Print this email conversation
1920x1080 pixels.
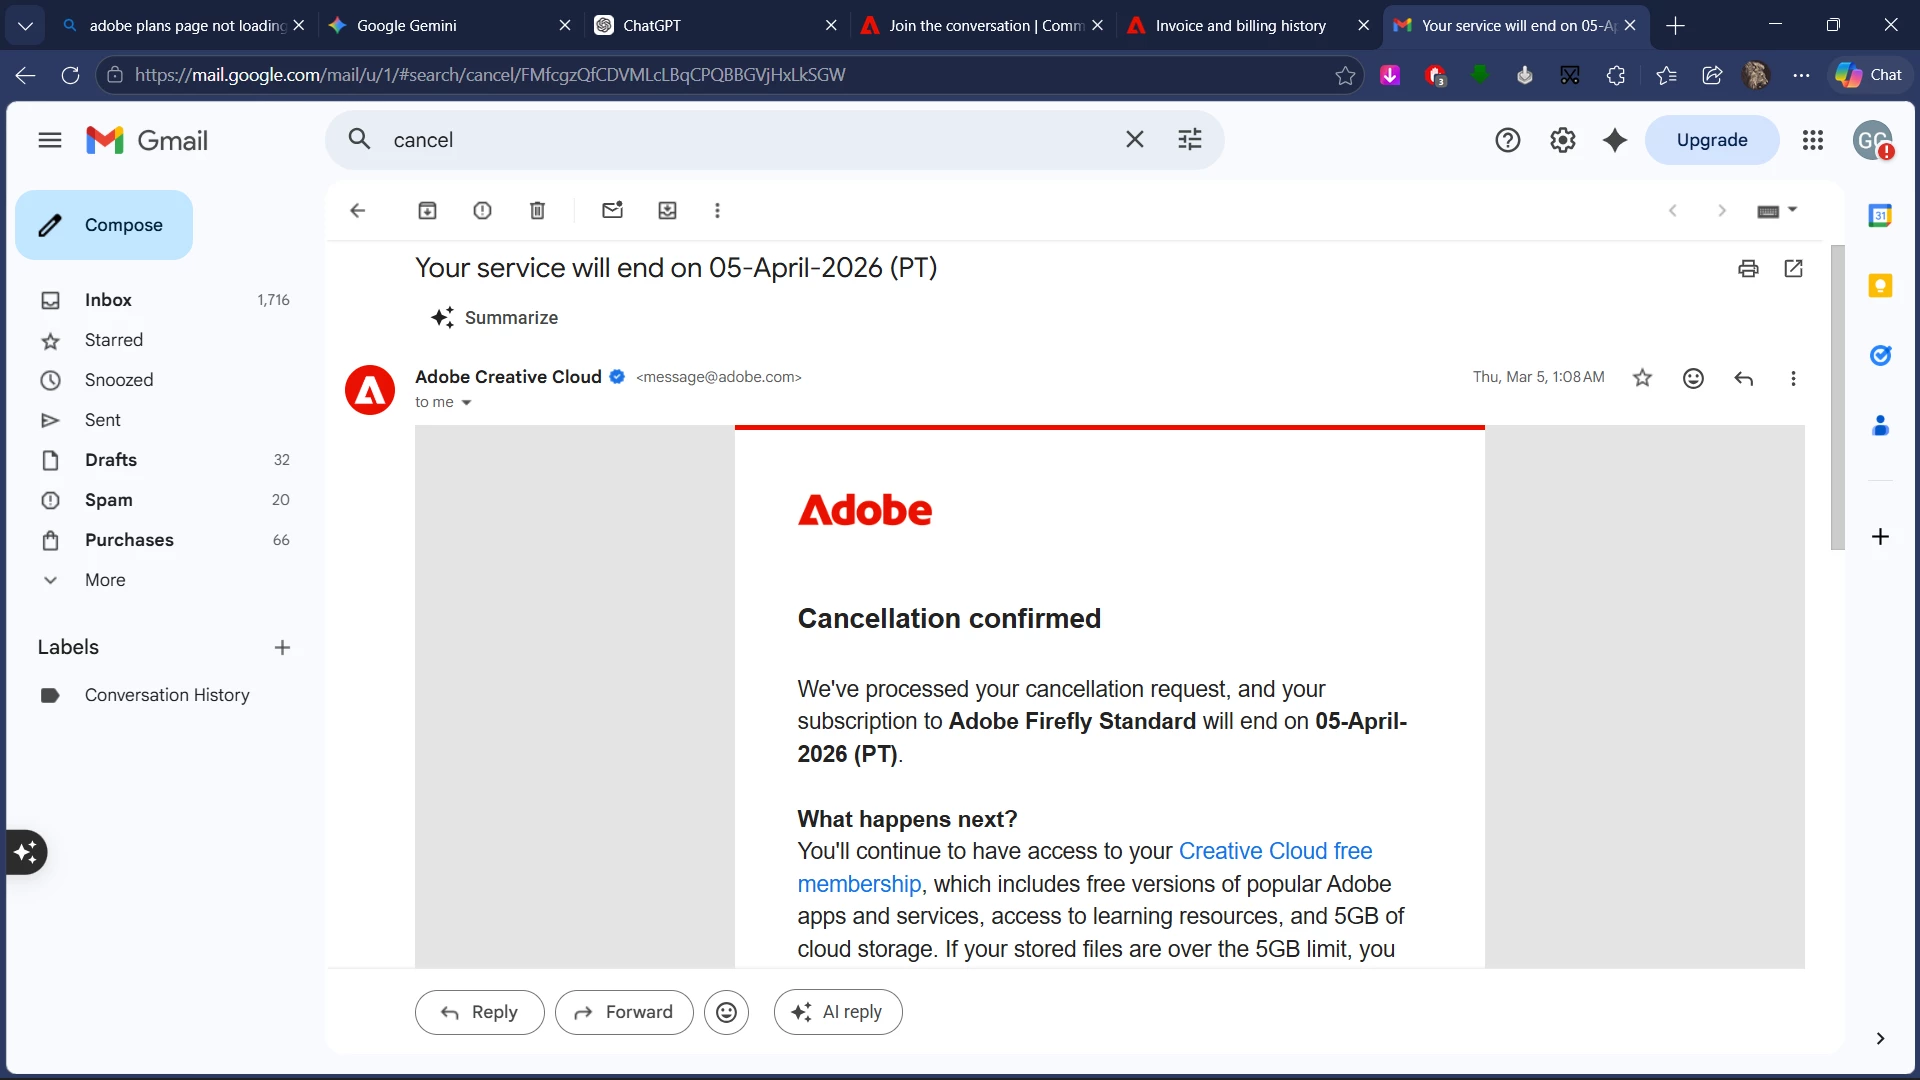point(1748,268)
